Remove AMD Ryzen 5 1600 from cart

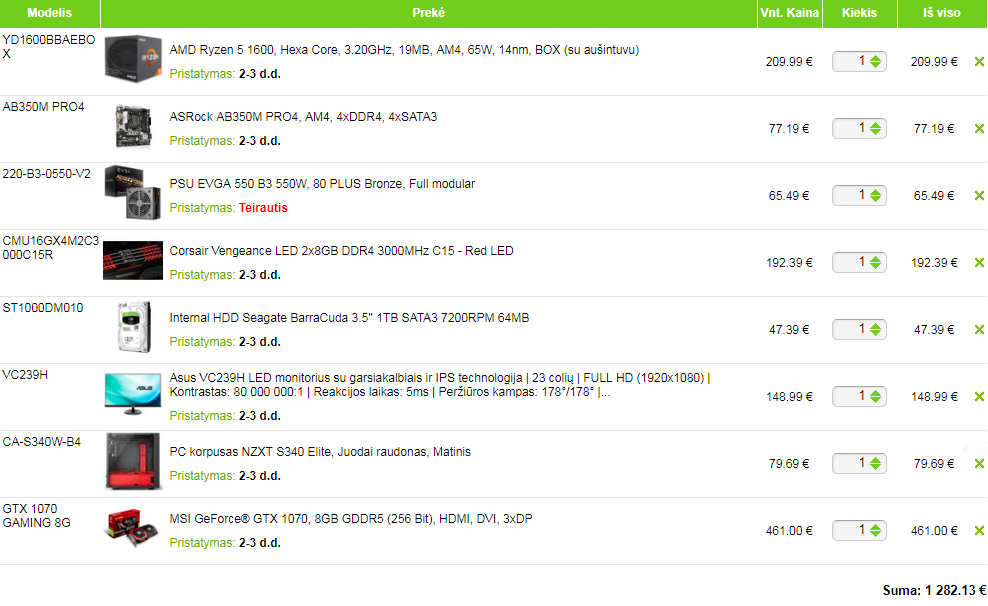point(979,62)
